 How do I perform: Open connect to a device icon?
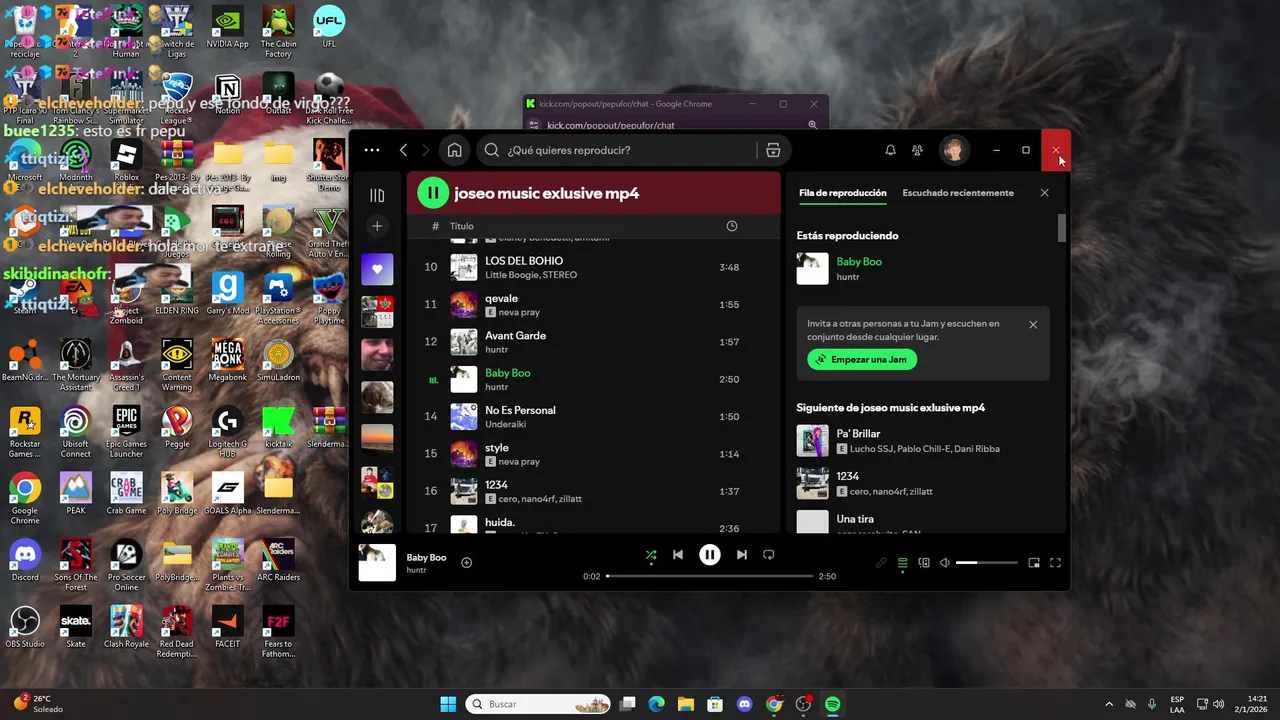[924, 563]
